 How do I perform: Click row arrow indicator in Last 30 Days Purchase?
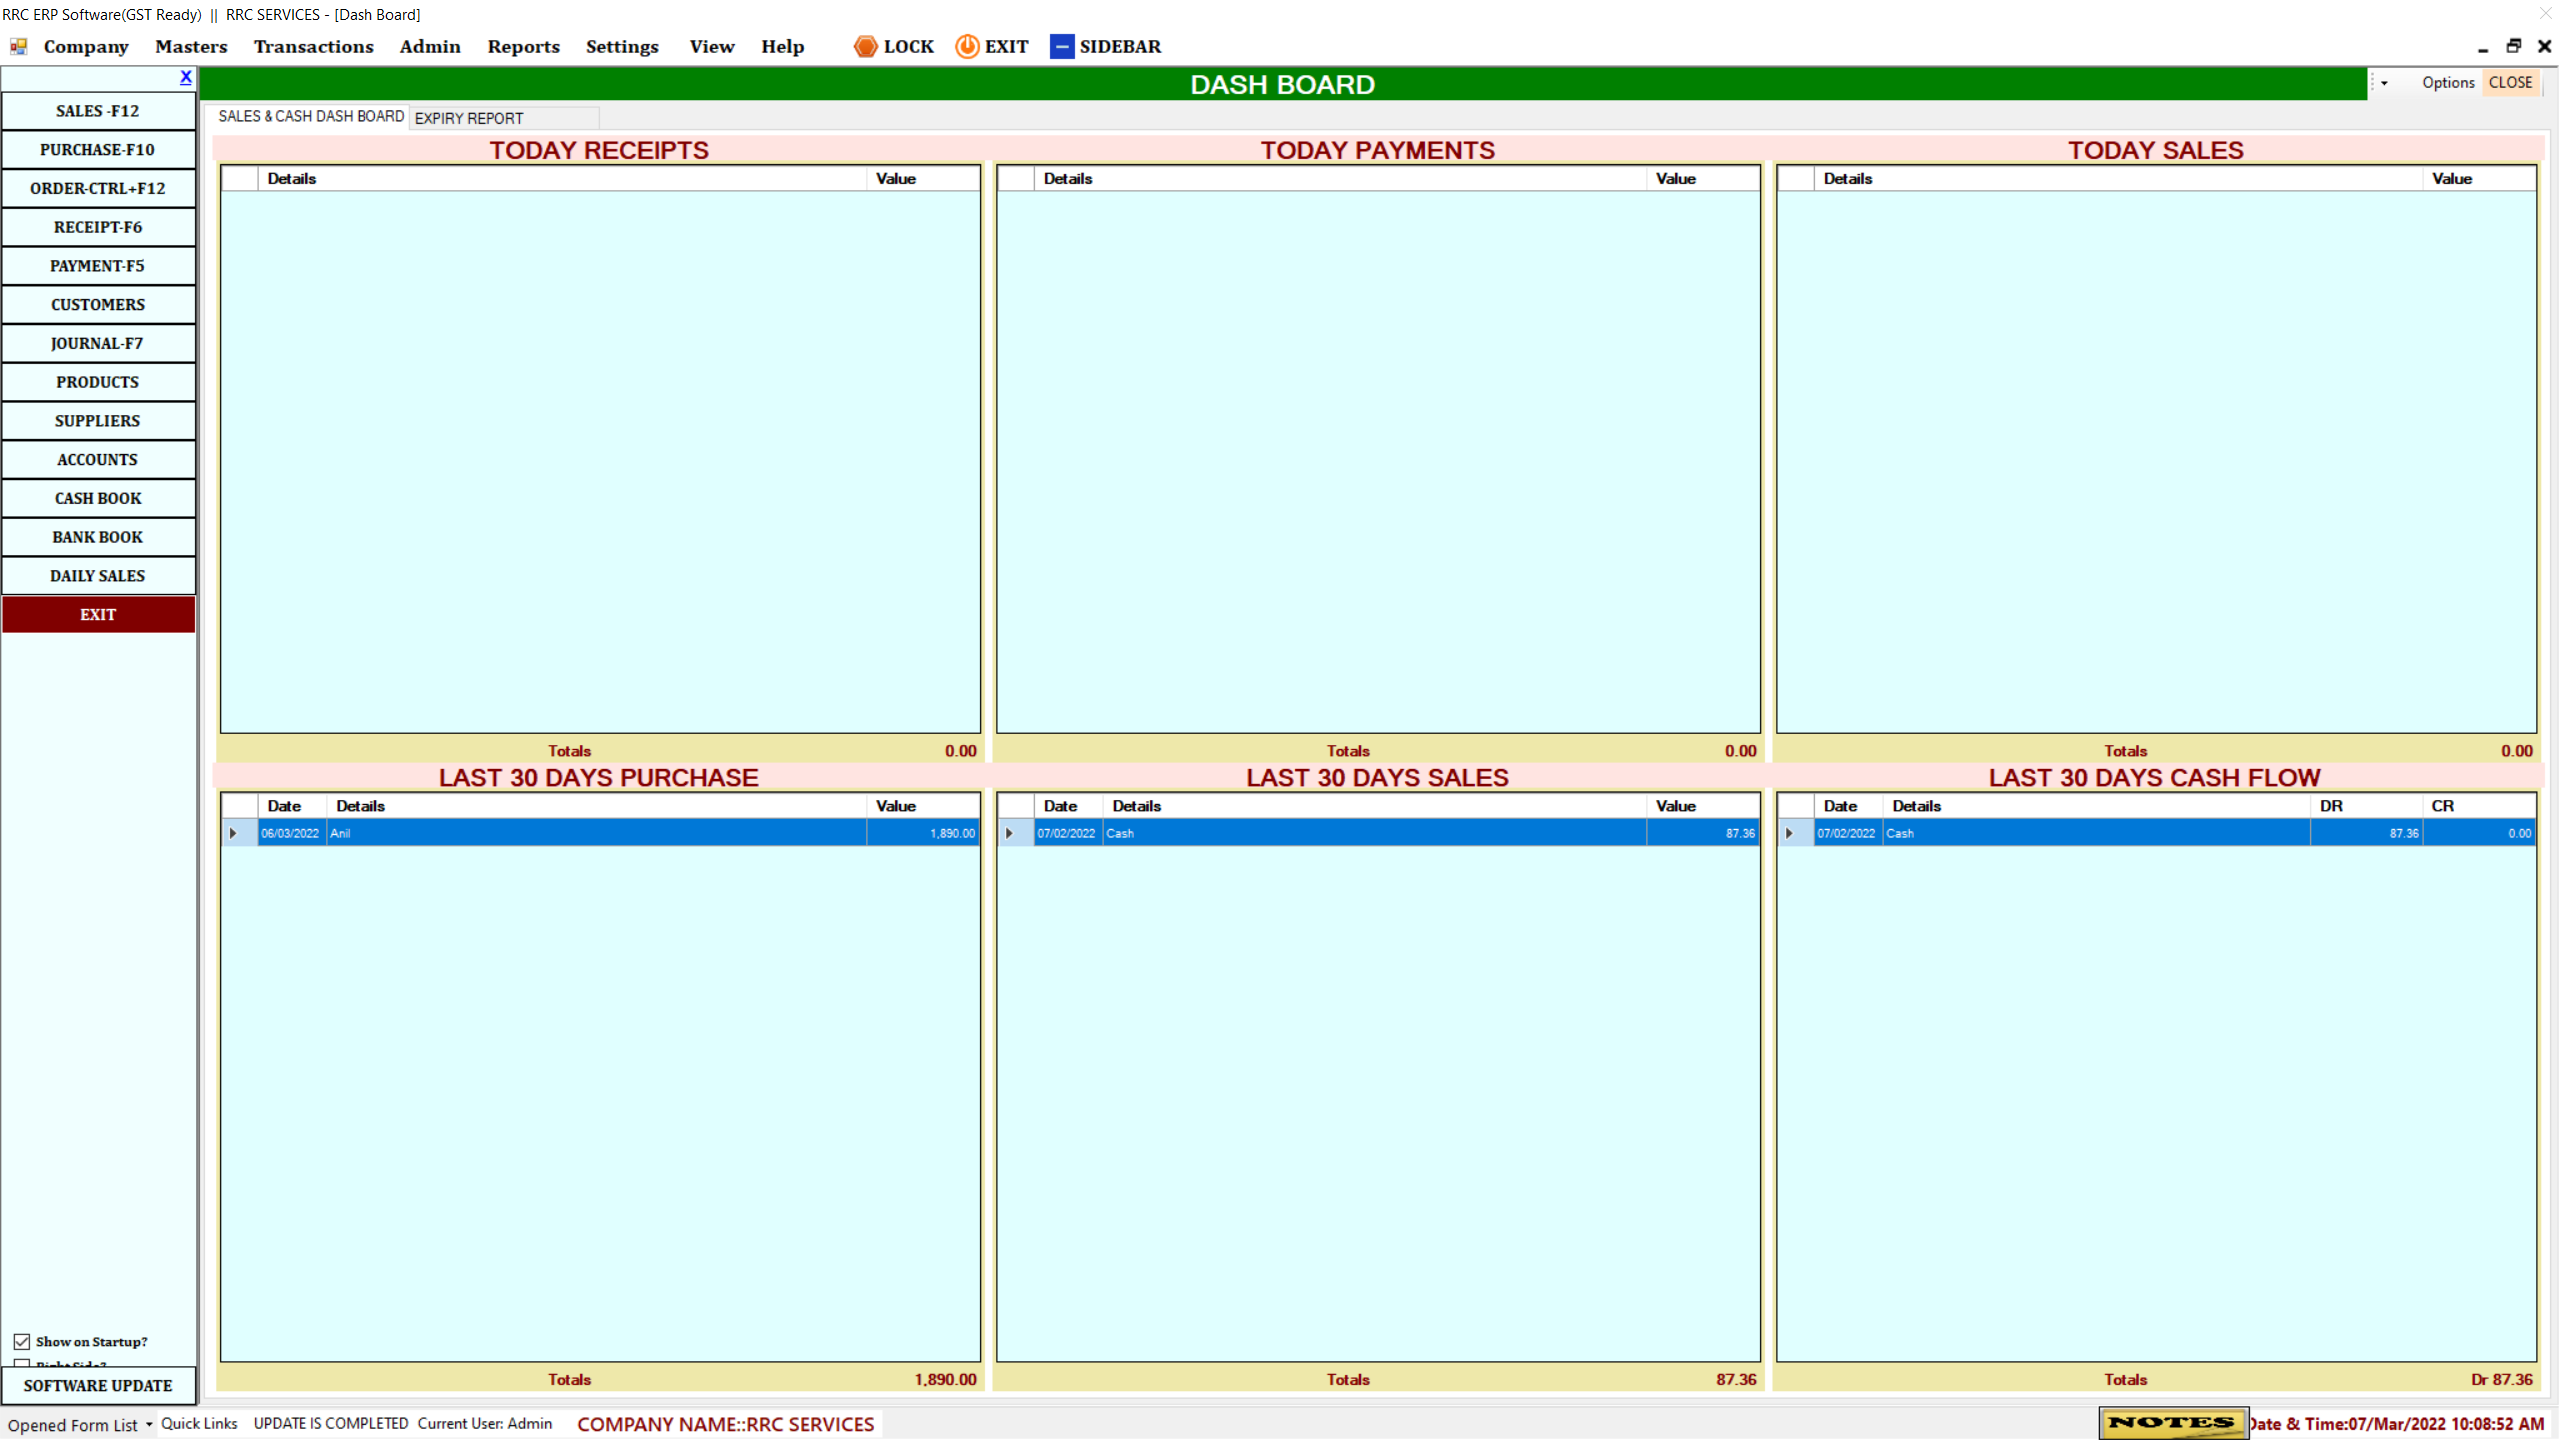(x=233, y=833)
